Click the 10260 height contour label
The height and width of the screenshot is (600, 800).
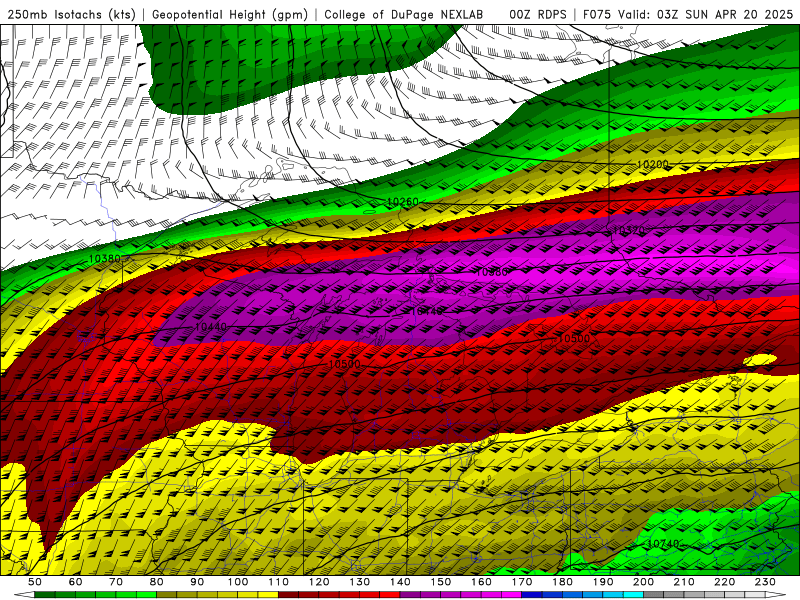click(x=403, y=202)
